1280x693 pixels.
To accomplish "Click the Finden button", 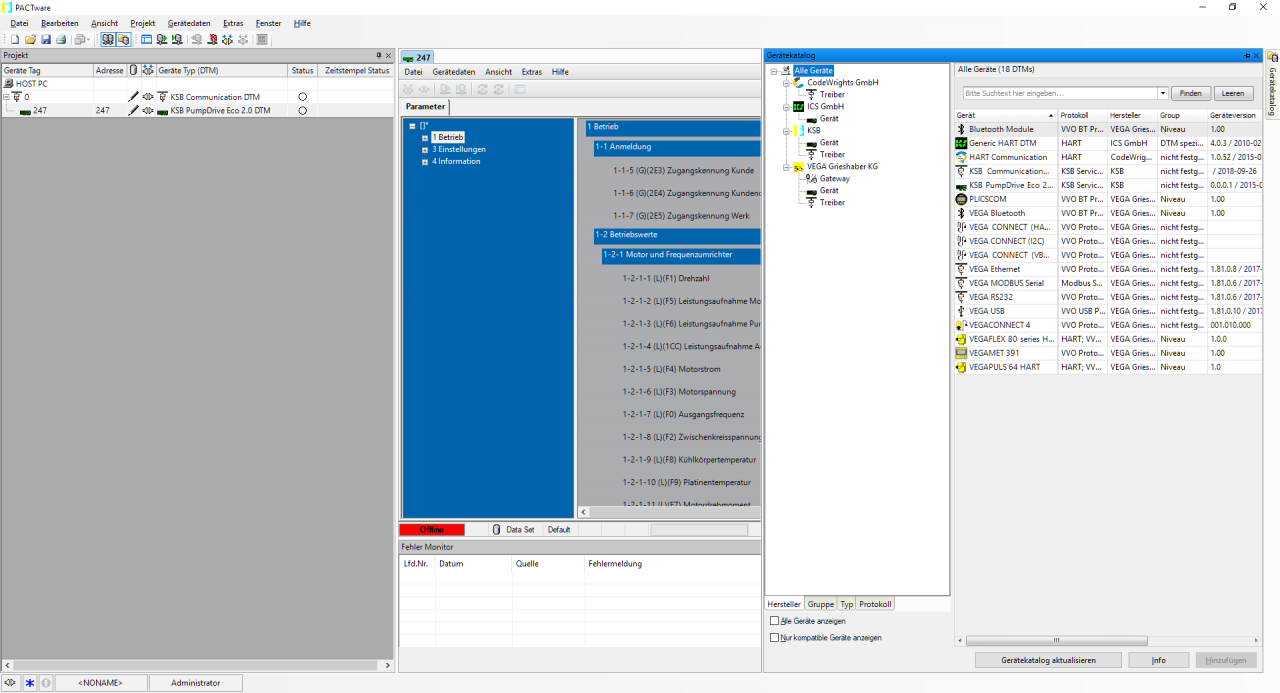I will coord(1190,92).
